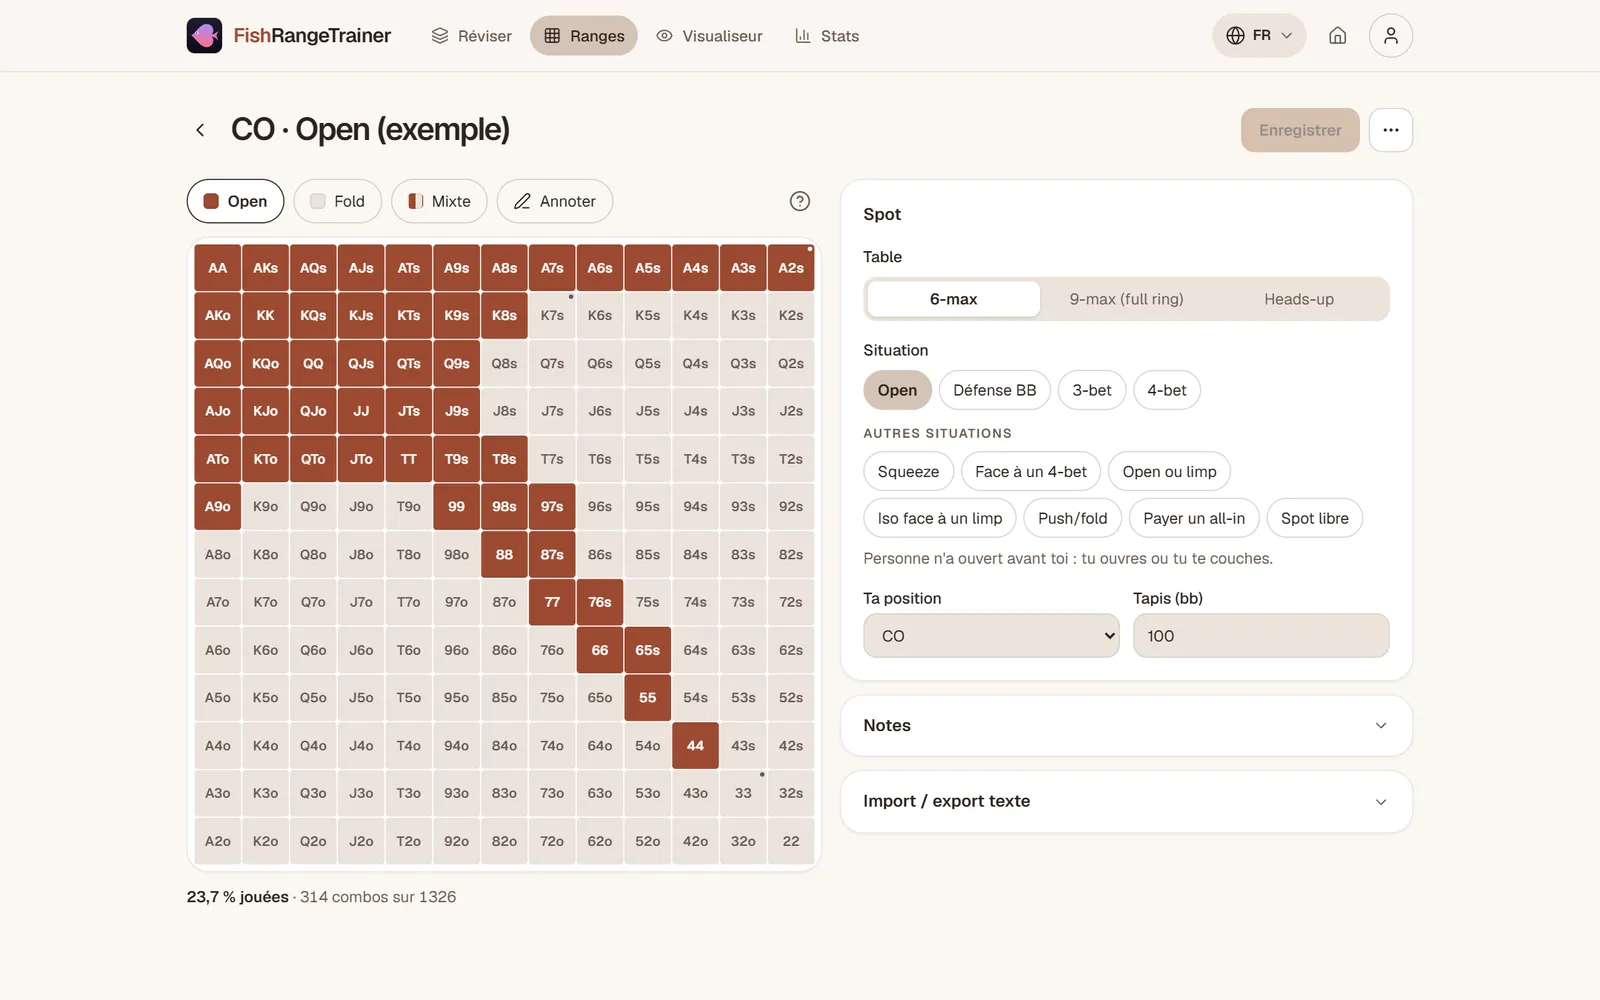Toggle the 22 cell in the grid

[x=791, y=841]
